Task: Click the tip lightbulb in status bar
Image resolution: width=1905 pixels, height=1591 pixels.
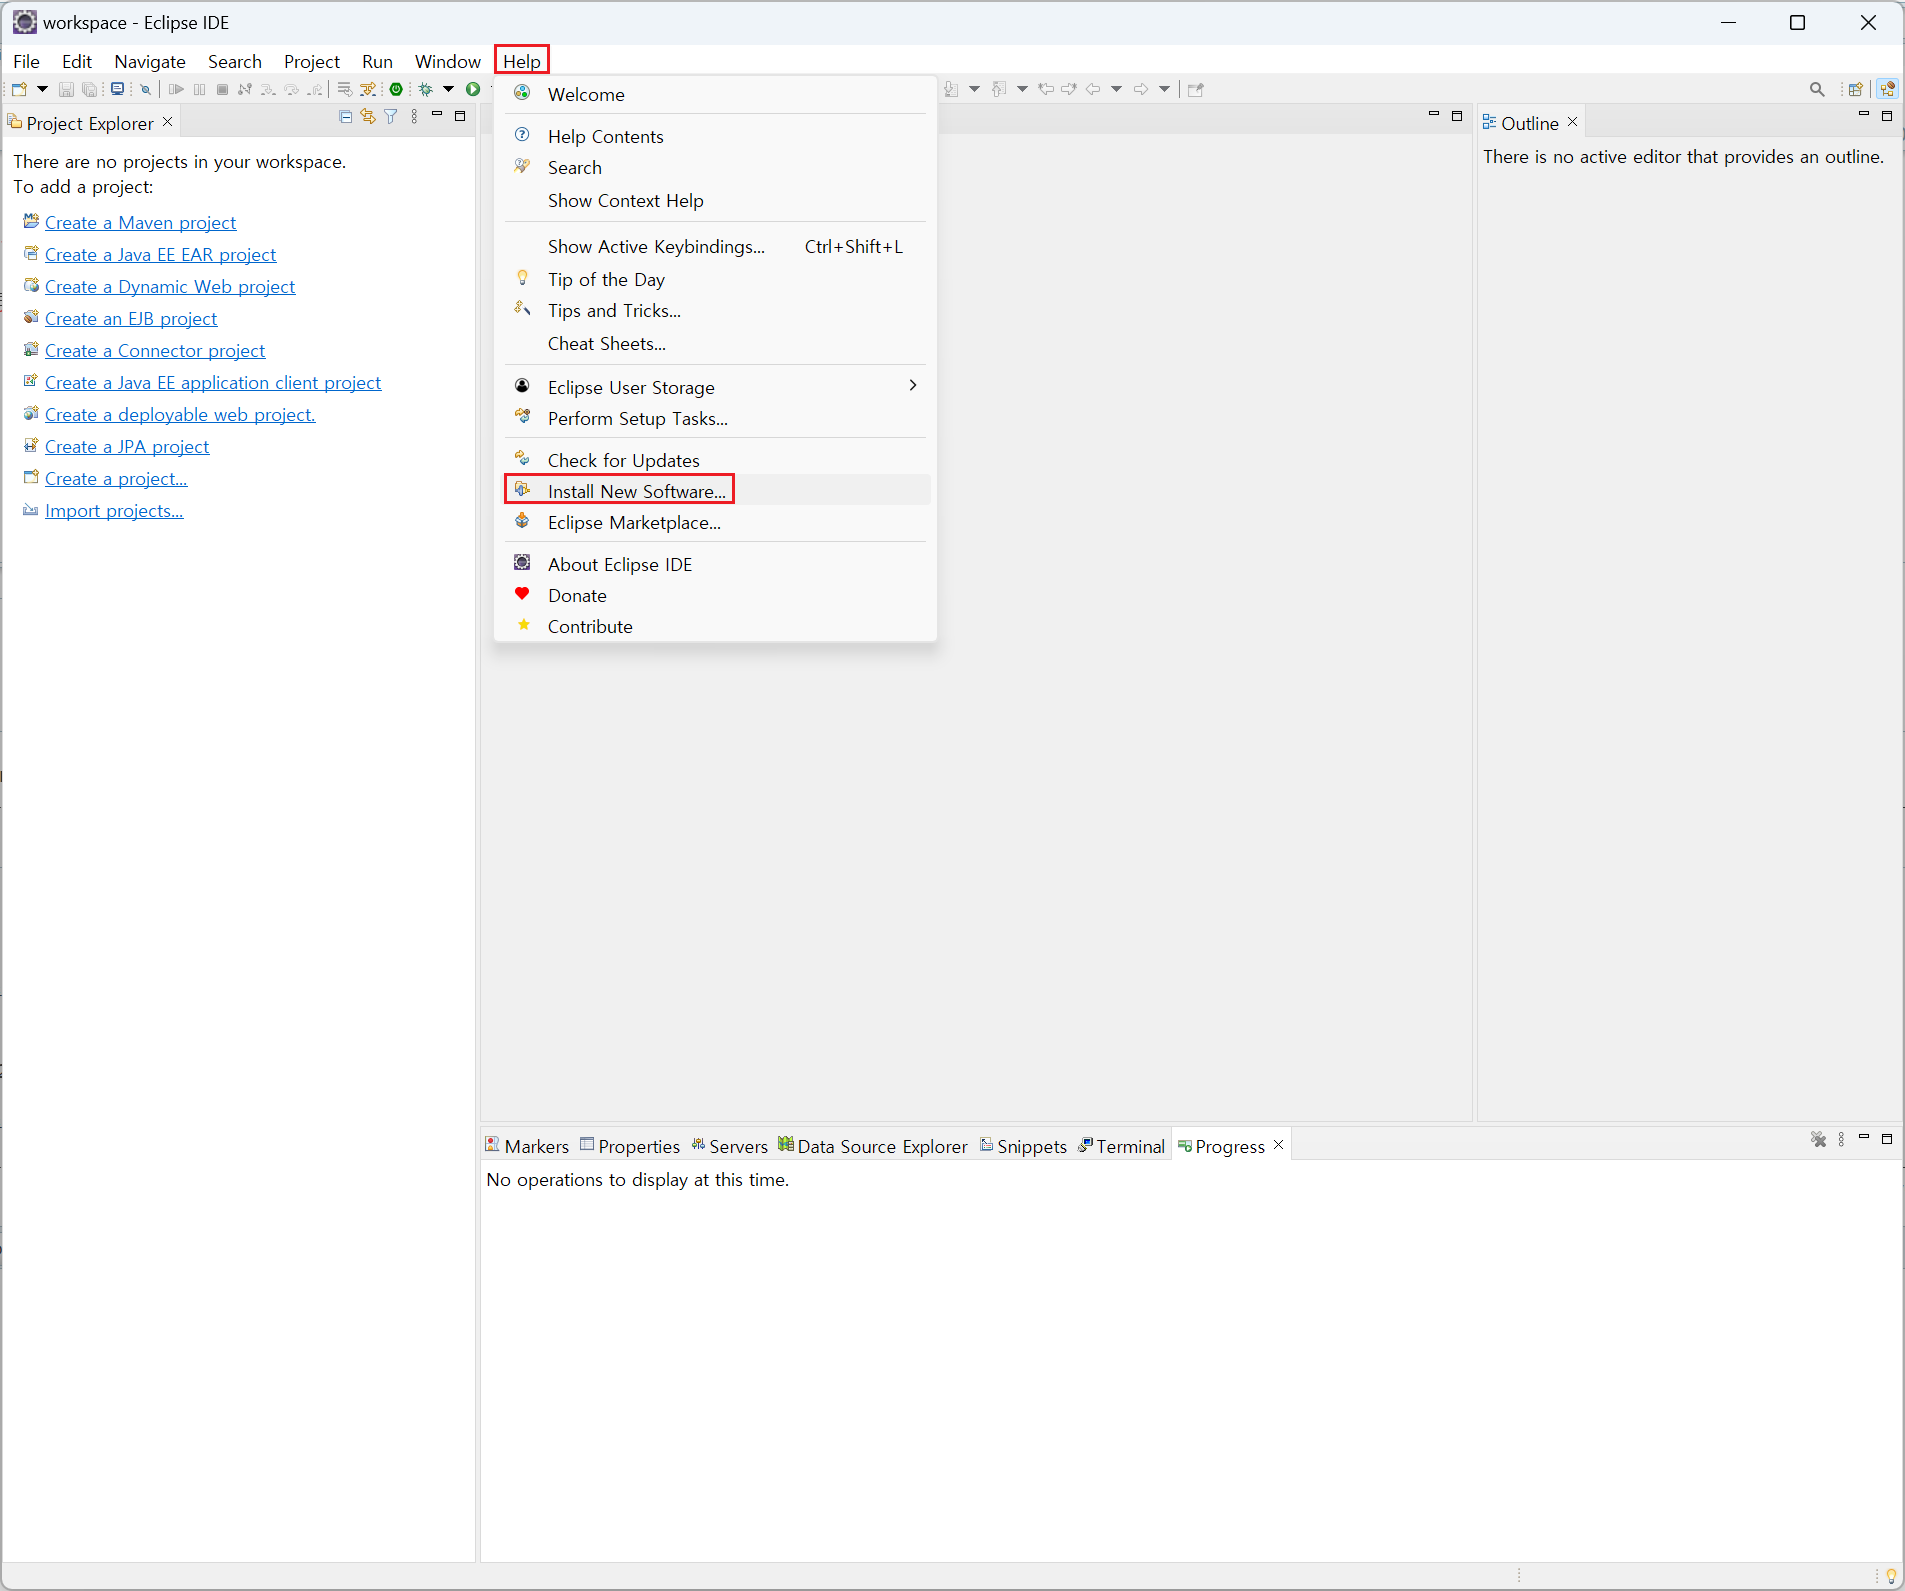Action: [x=1890, y=1576]
